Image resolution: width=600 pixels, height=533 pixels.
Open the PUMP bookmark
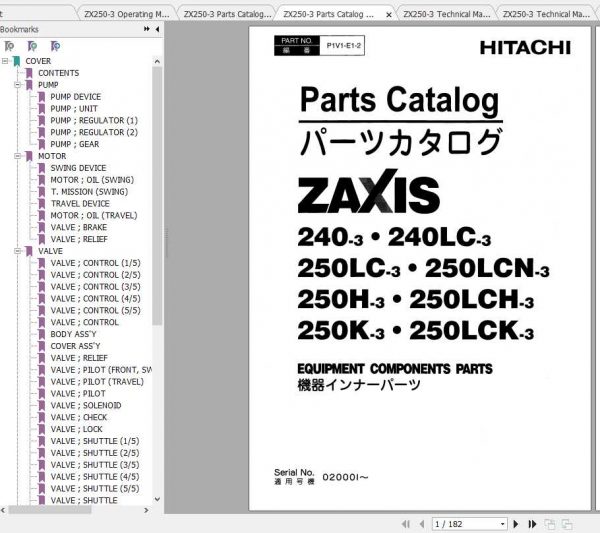pos(48,85)
